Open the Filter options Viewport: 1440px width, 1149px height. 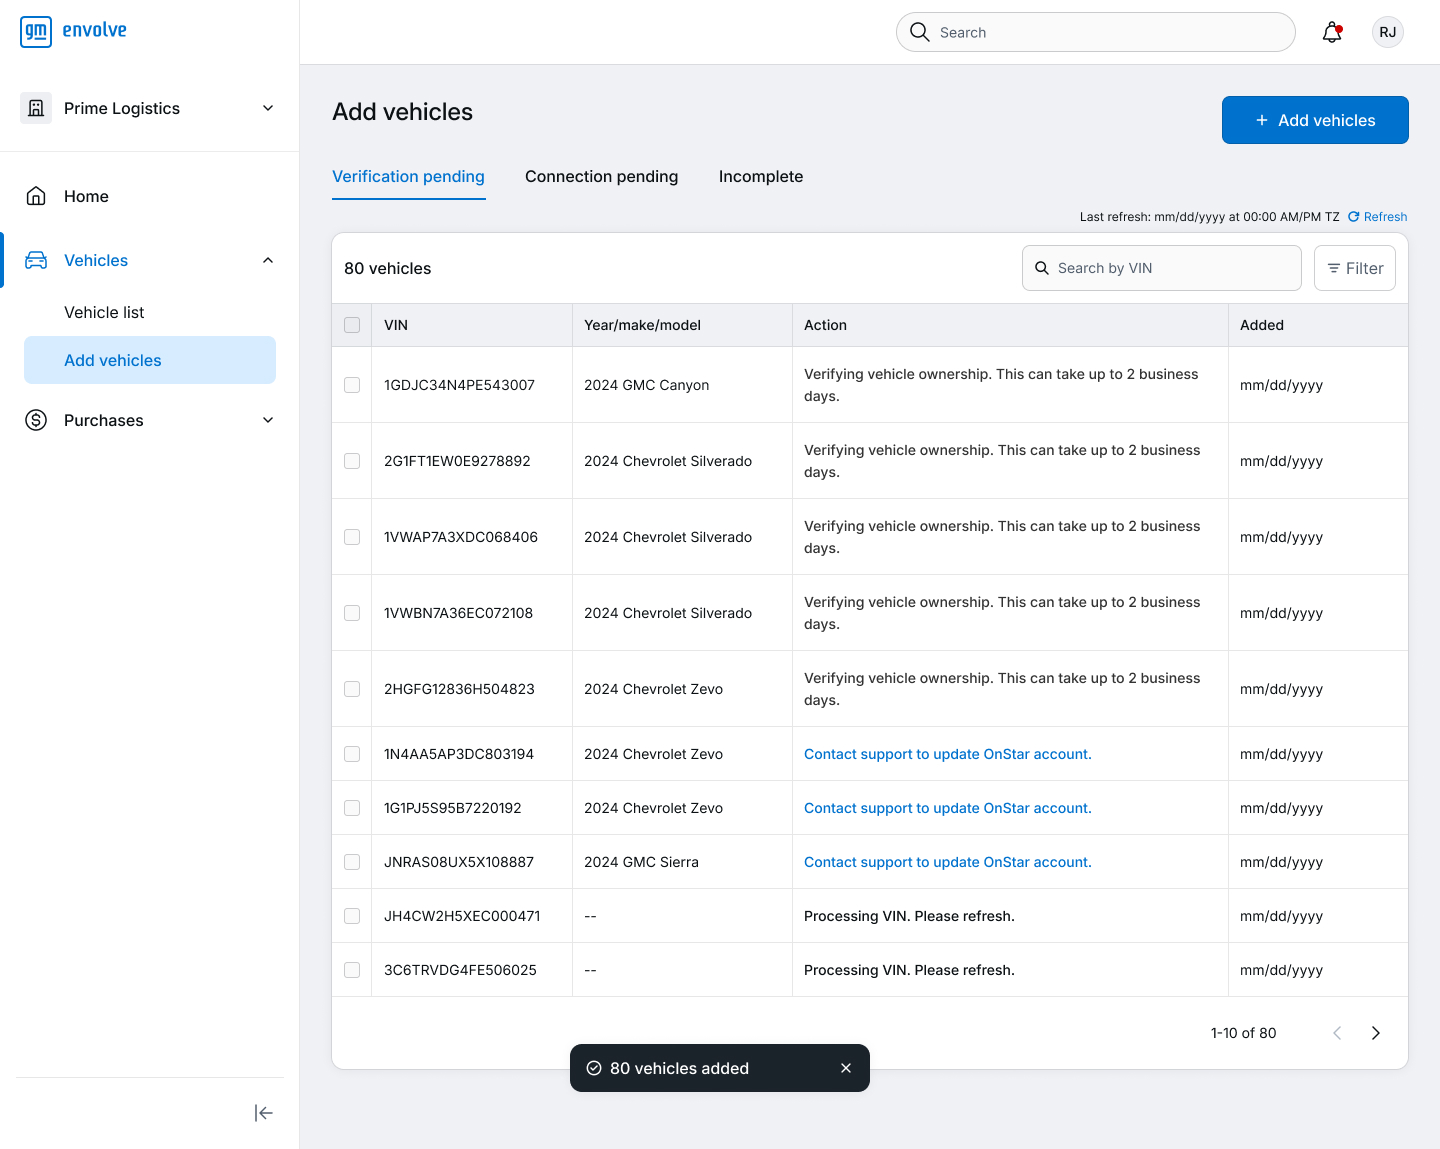pos(1355,268)
